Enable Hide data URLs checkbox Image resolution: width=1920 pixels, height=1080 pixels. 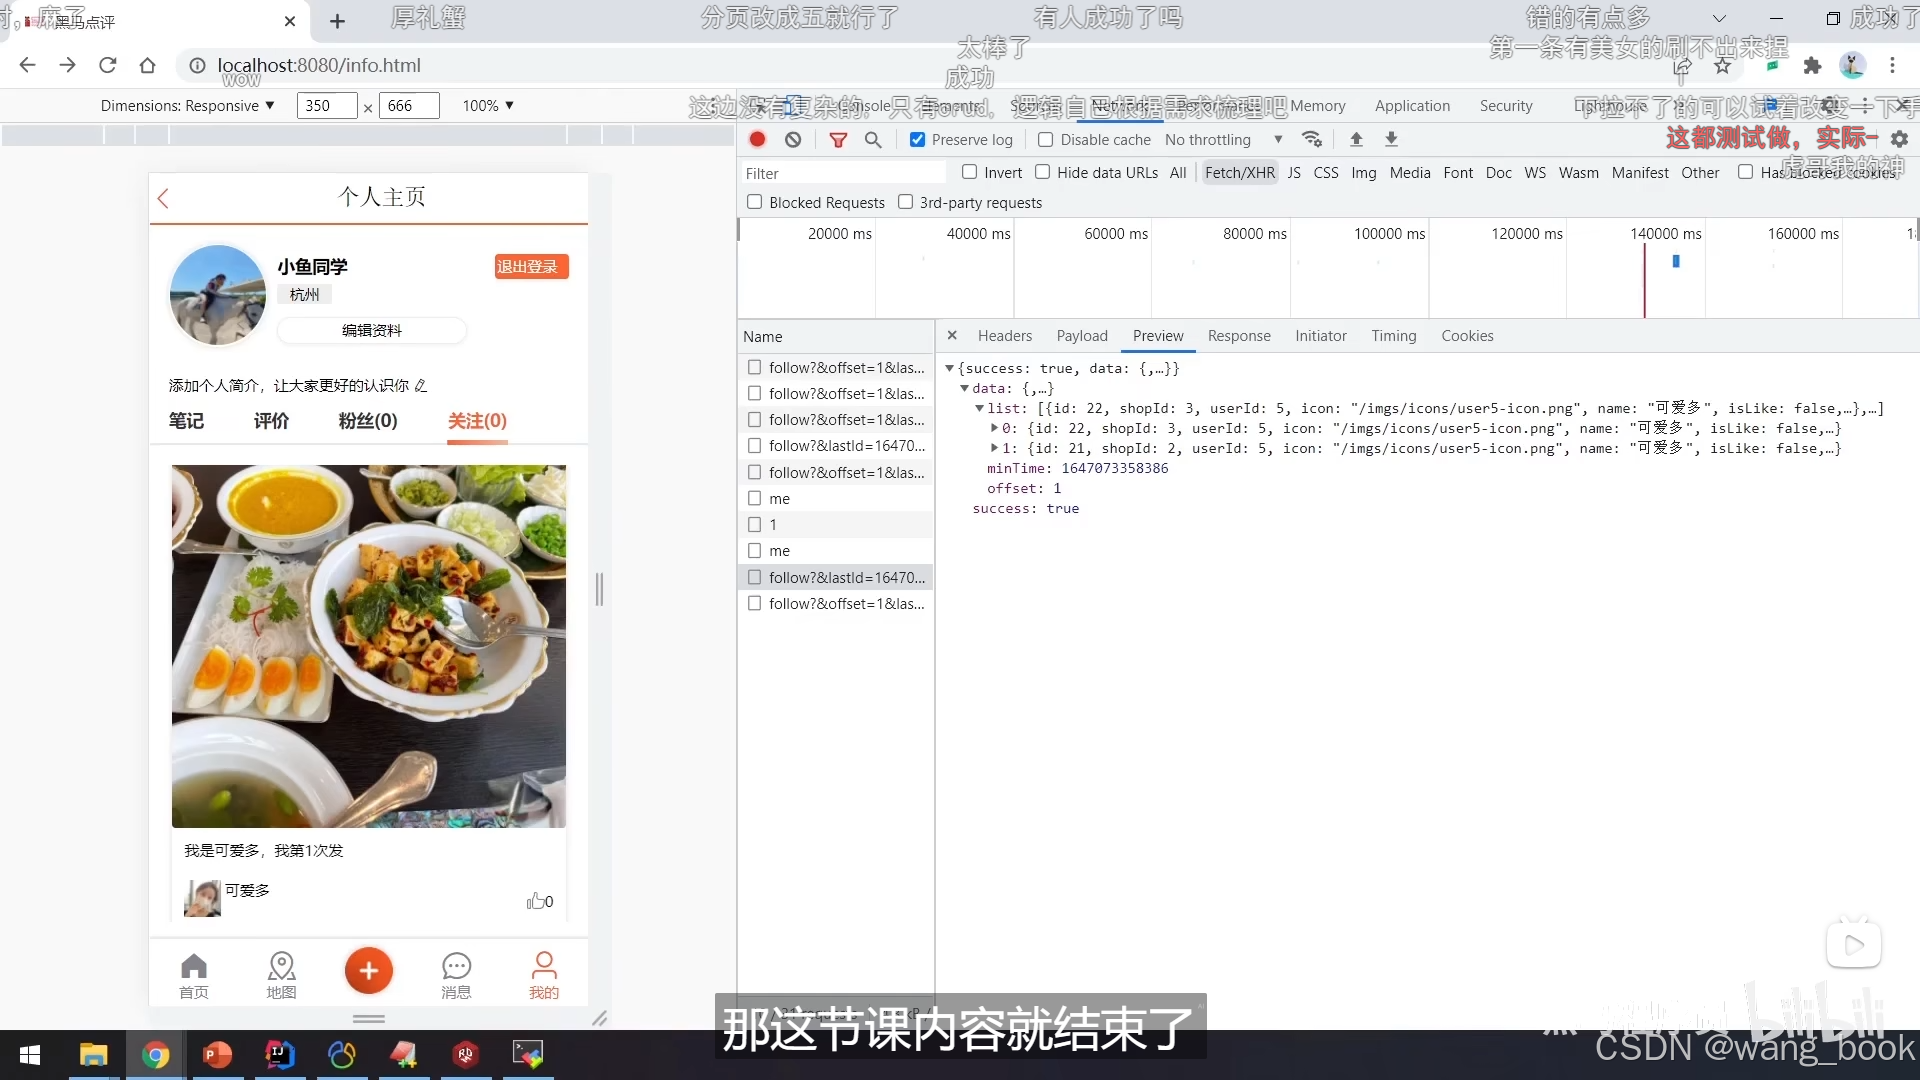[x=1042, y=172]
